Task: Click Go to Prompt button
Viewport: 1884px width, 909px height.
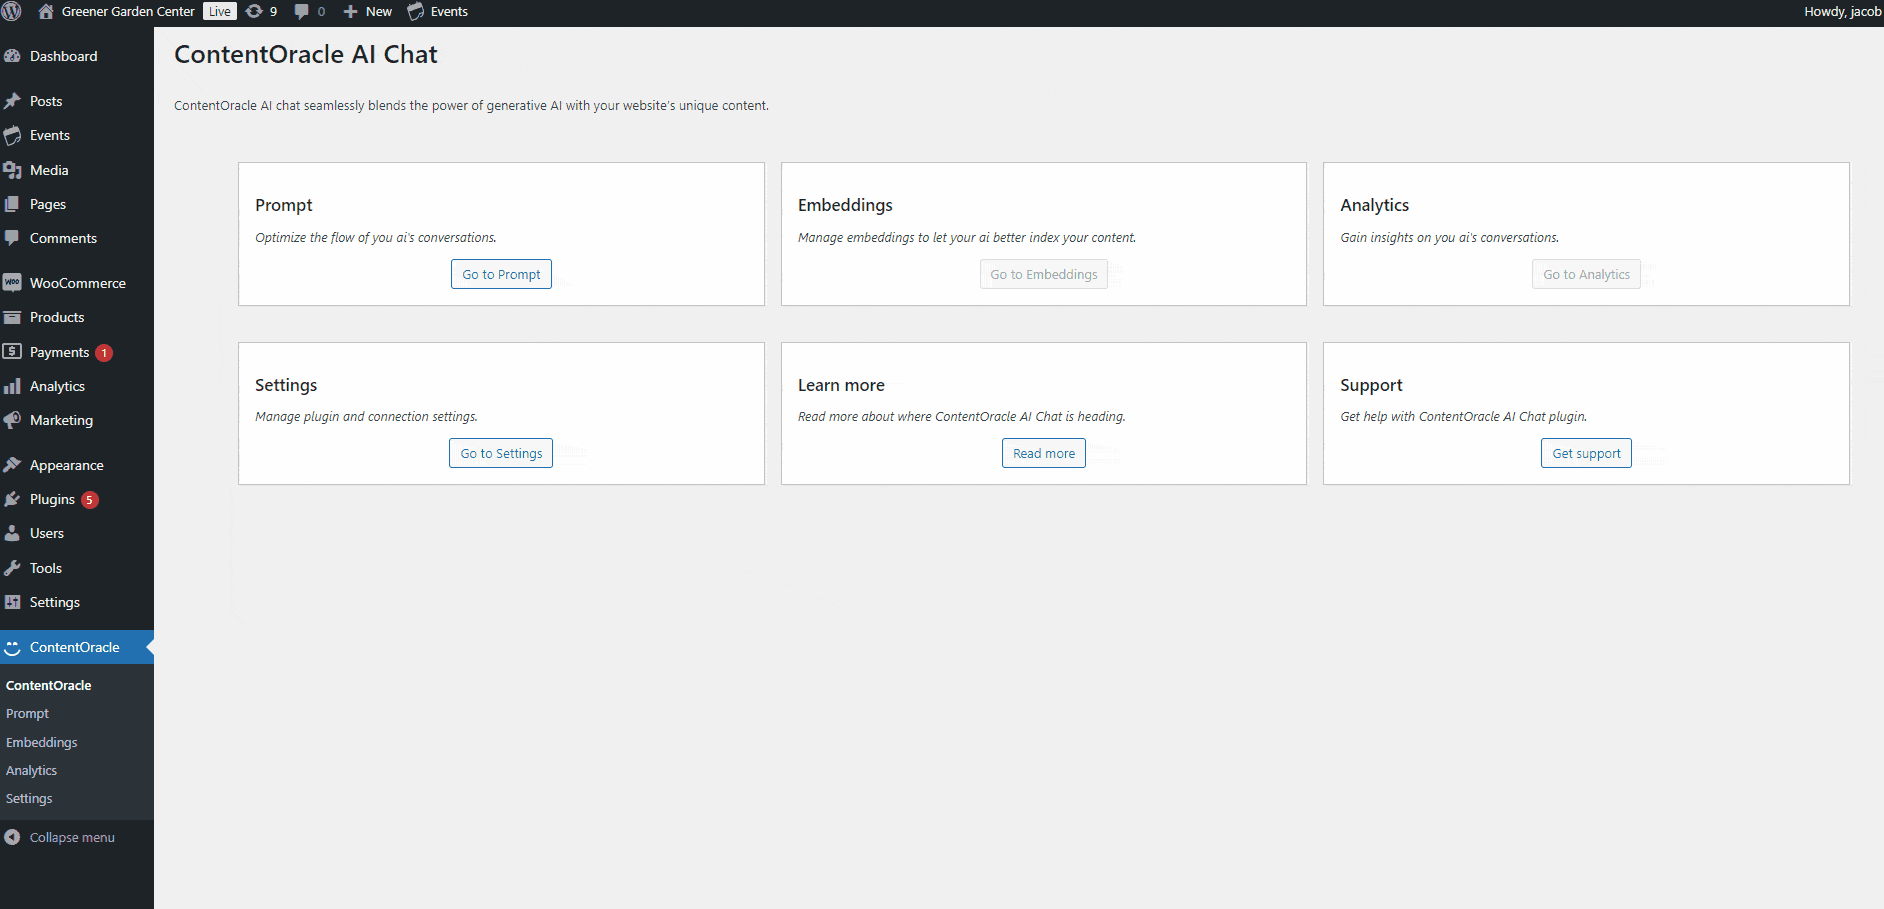Action: (501, 274)
